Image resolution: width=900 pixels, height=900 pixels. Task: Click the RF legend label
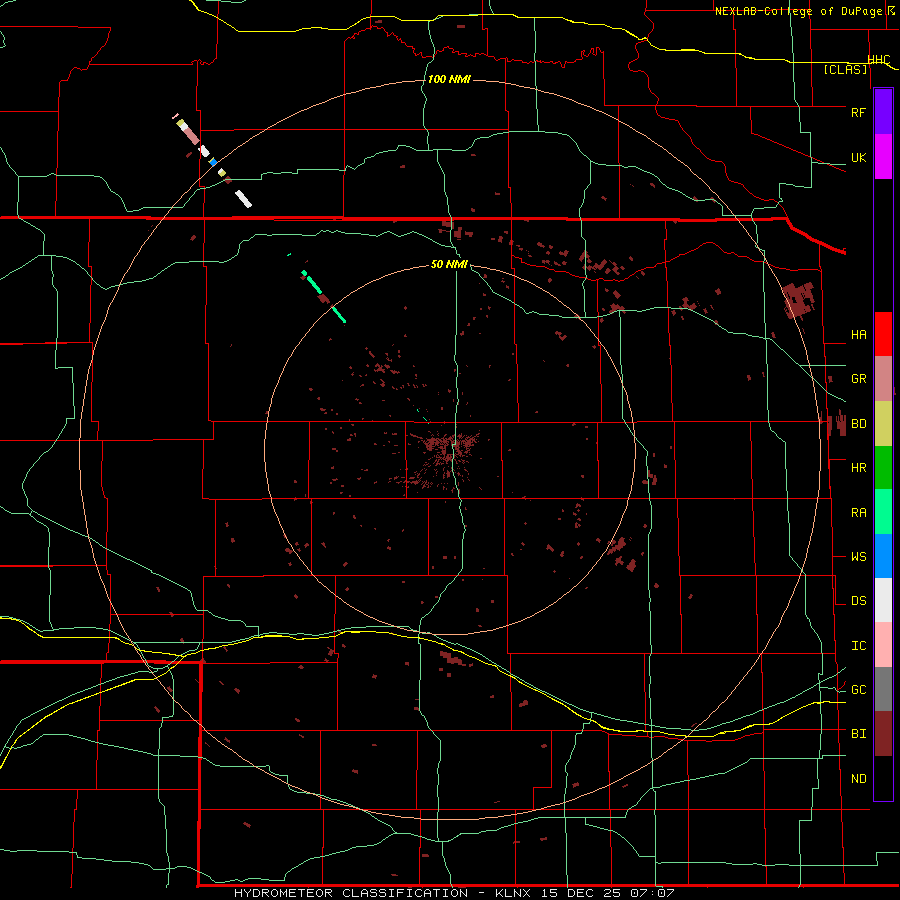(858, 112)
